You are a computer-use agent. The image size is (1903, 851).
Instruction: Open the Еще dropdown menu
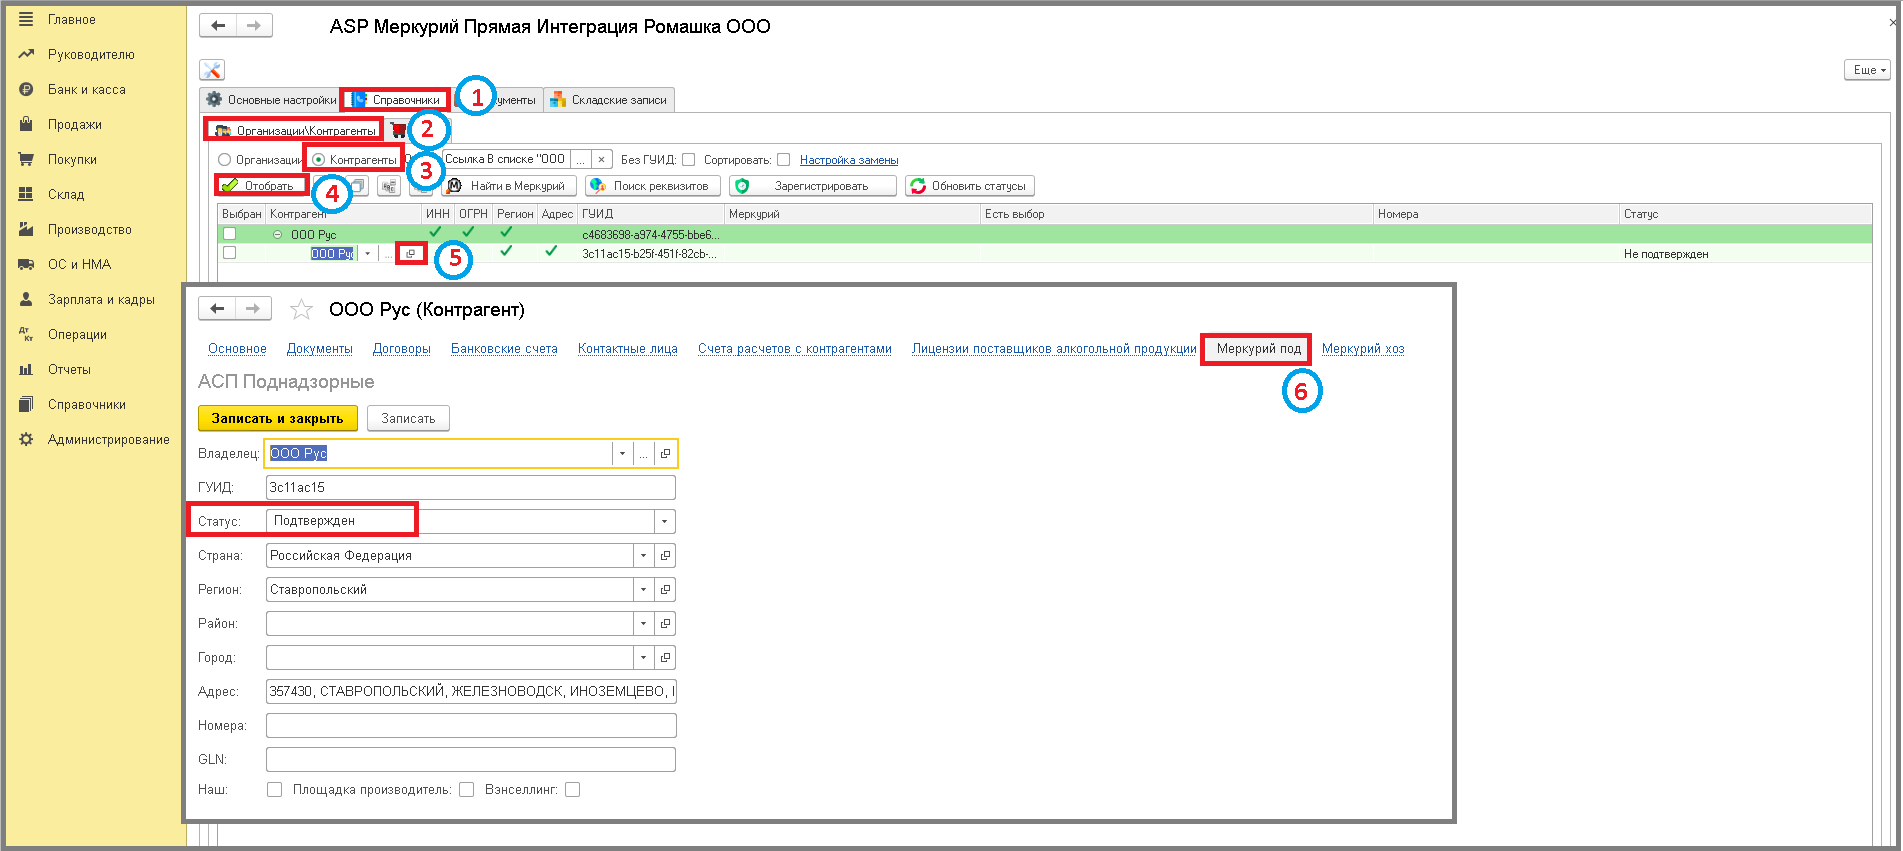pyautogui.click(x=1867, y=70)
